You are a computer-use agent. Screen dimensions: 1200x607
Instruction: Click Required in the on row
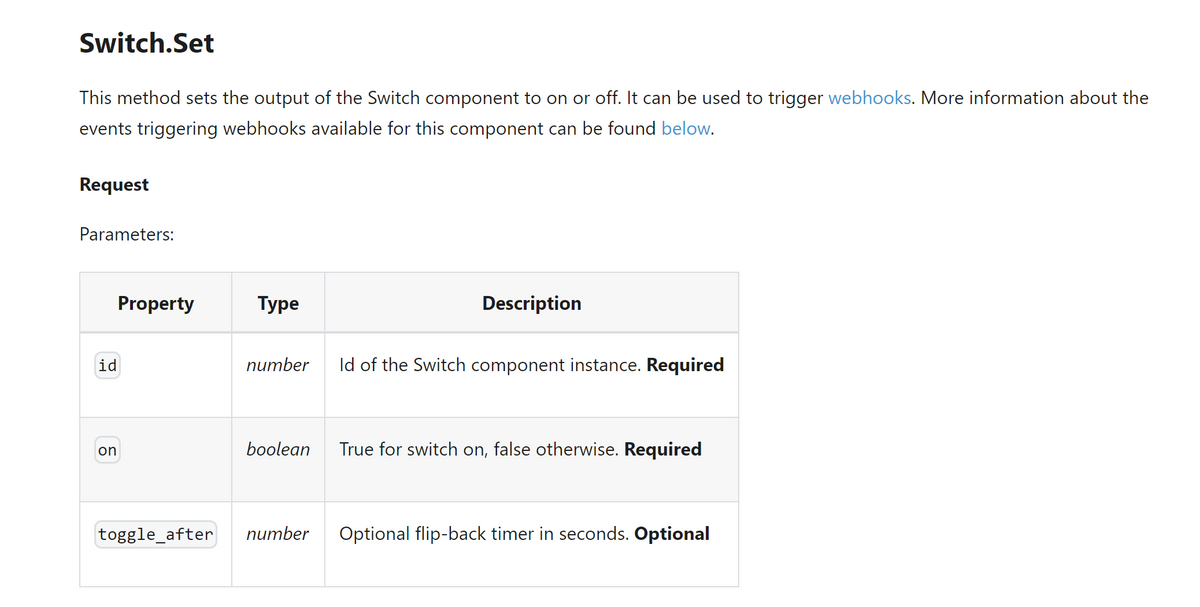pyautogui.click(x=663, y=449)
